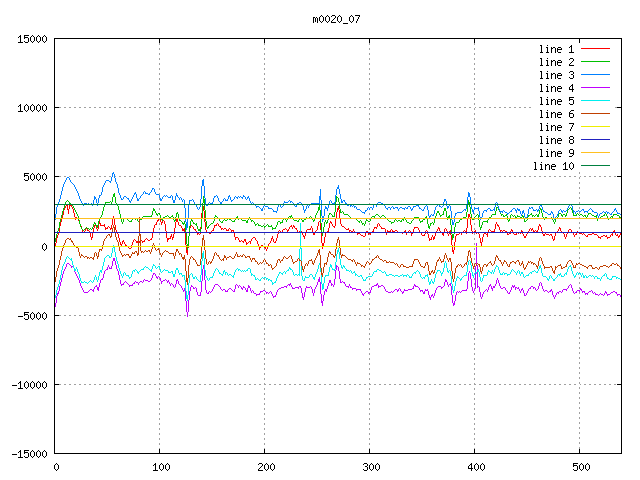
Task: Select the 'line 8' legend label
Action: (x=556, y=140)
